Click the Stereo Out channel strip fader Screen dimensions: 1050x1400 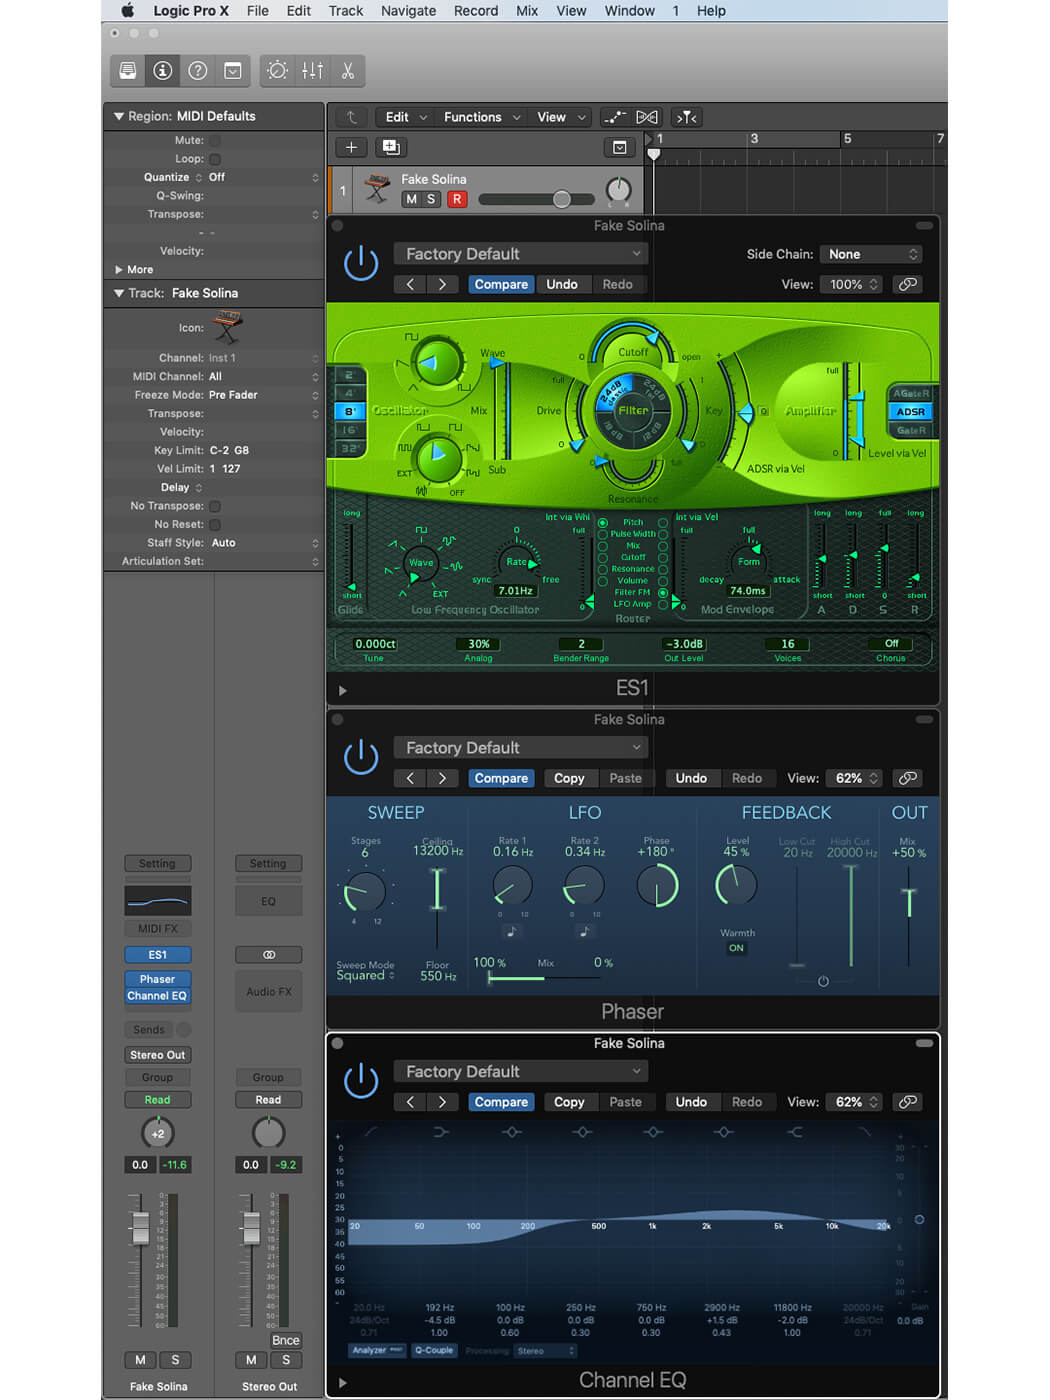(252, 1228)
